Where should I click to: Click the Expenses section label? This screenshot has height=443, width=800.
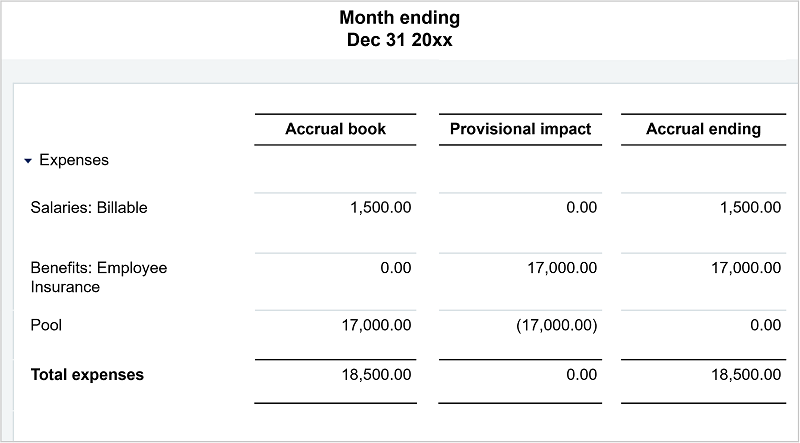(74, 160)
